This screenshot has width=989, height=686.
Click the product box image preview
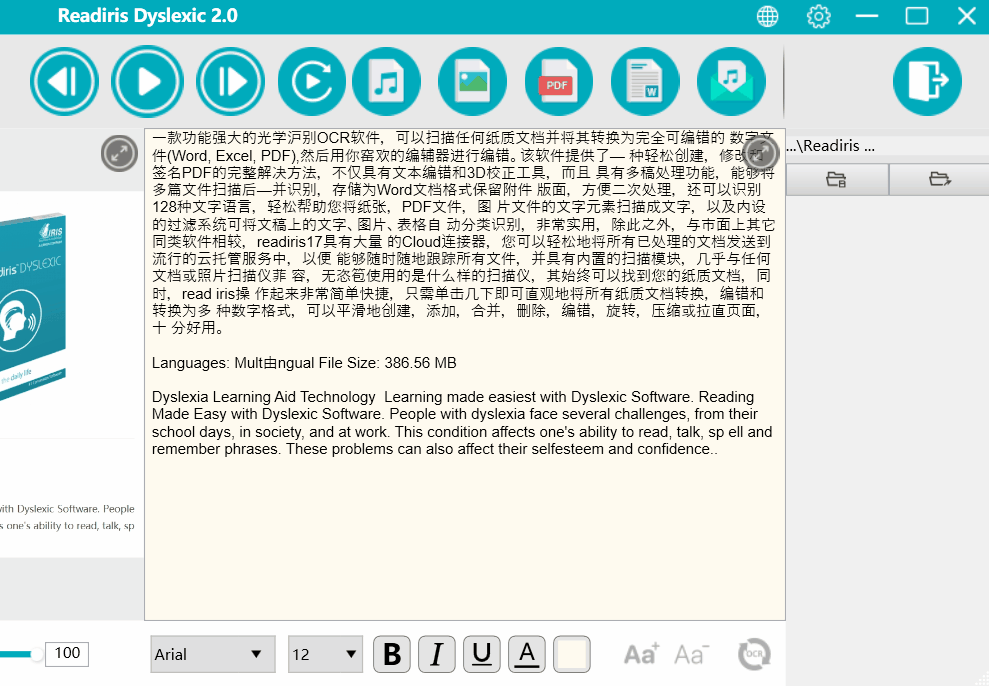tap(33, 306)
